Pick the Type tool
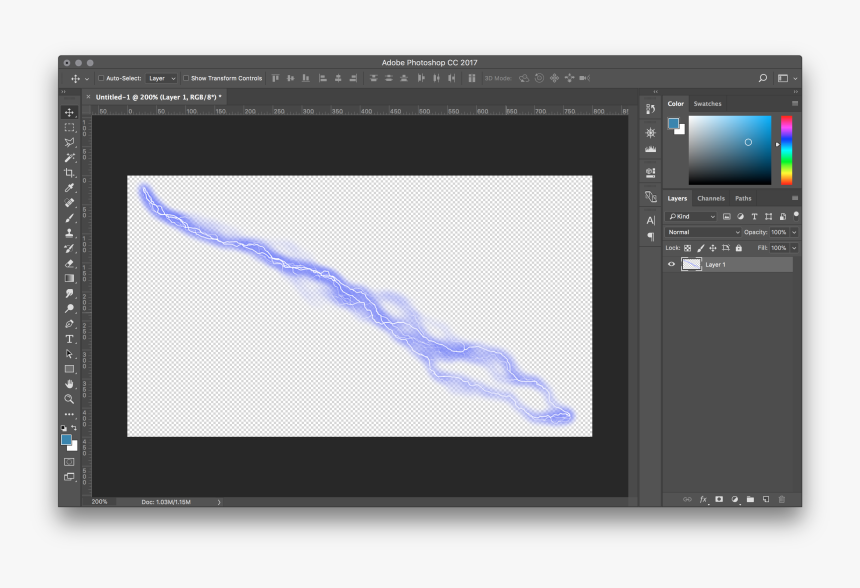The height and width of the screenshot is (588, 860). click(x=70, y=338)
